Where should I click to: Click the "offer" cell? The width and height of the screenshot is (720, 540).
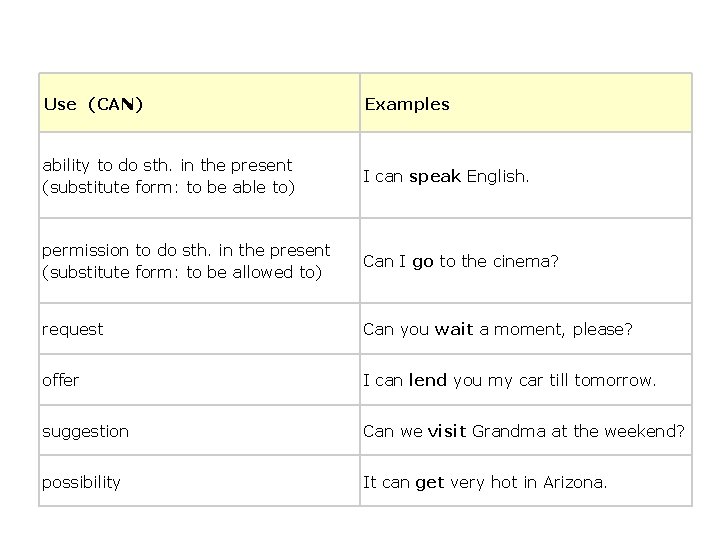(61, 380)
